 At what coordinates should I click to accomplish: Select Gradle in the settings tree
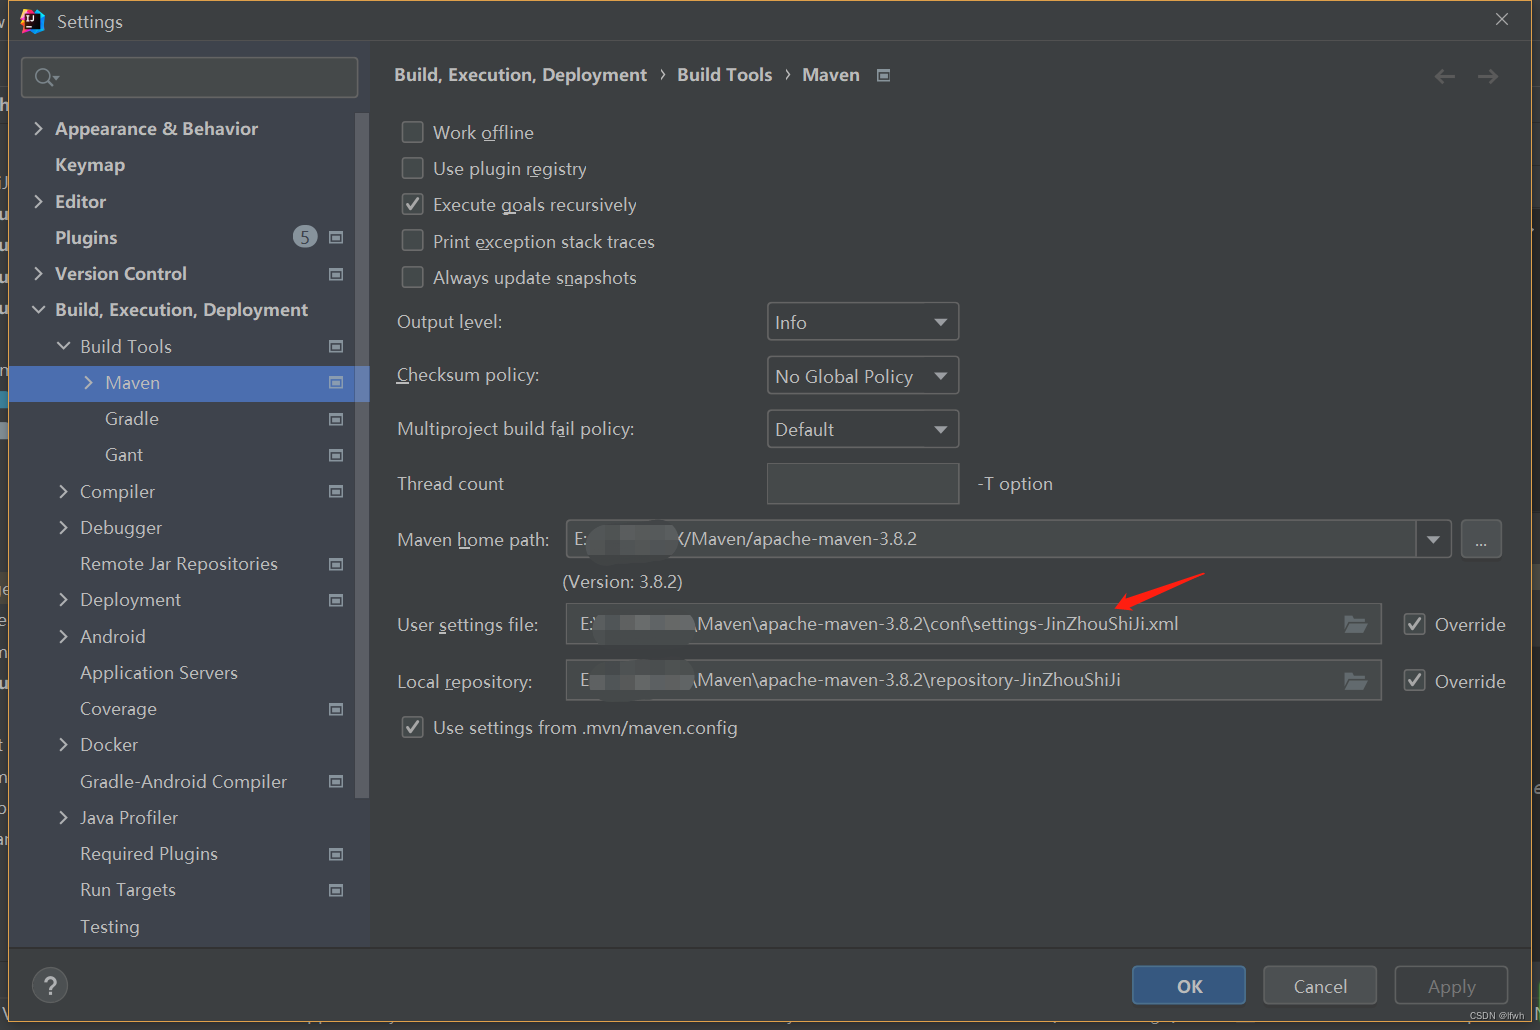[x=131, y=418]
